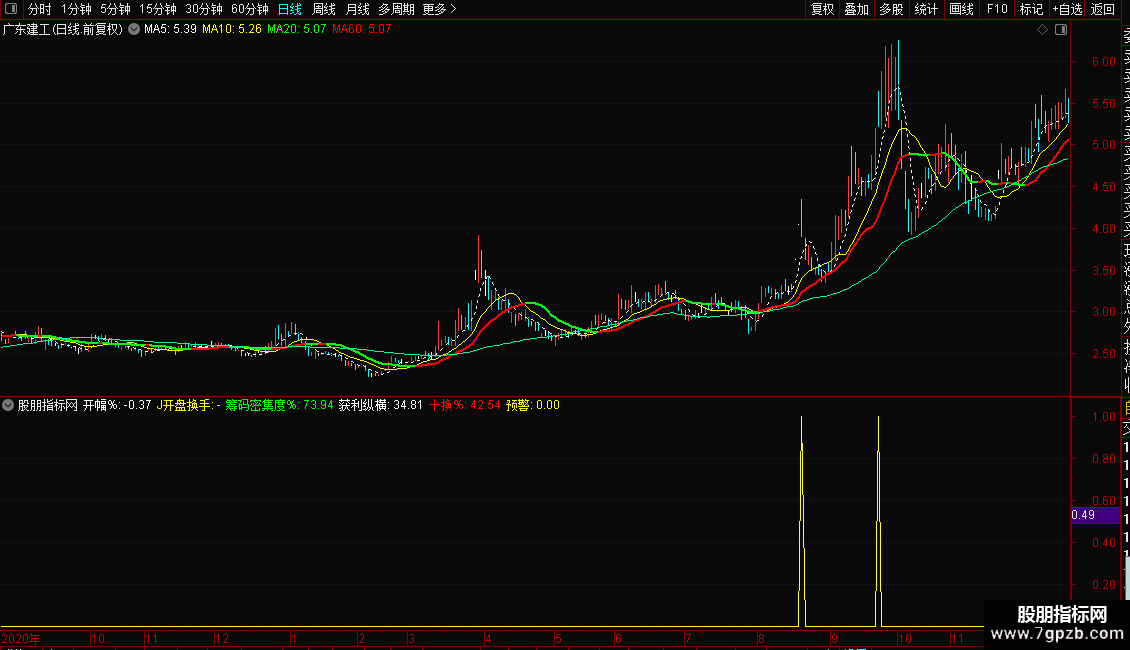This screenshot has height=650, width=1130.
Task: Open the 多股 multi-stock view
Action: (x=891, y=9)
